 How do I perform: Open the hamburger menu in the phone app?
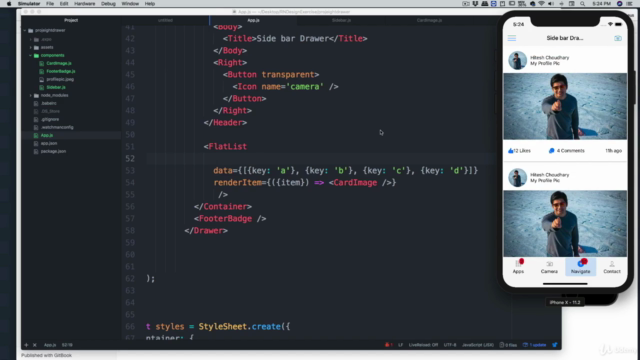[x=511, y=38]
